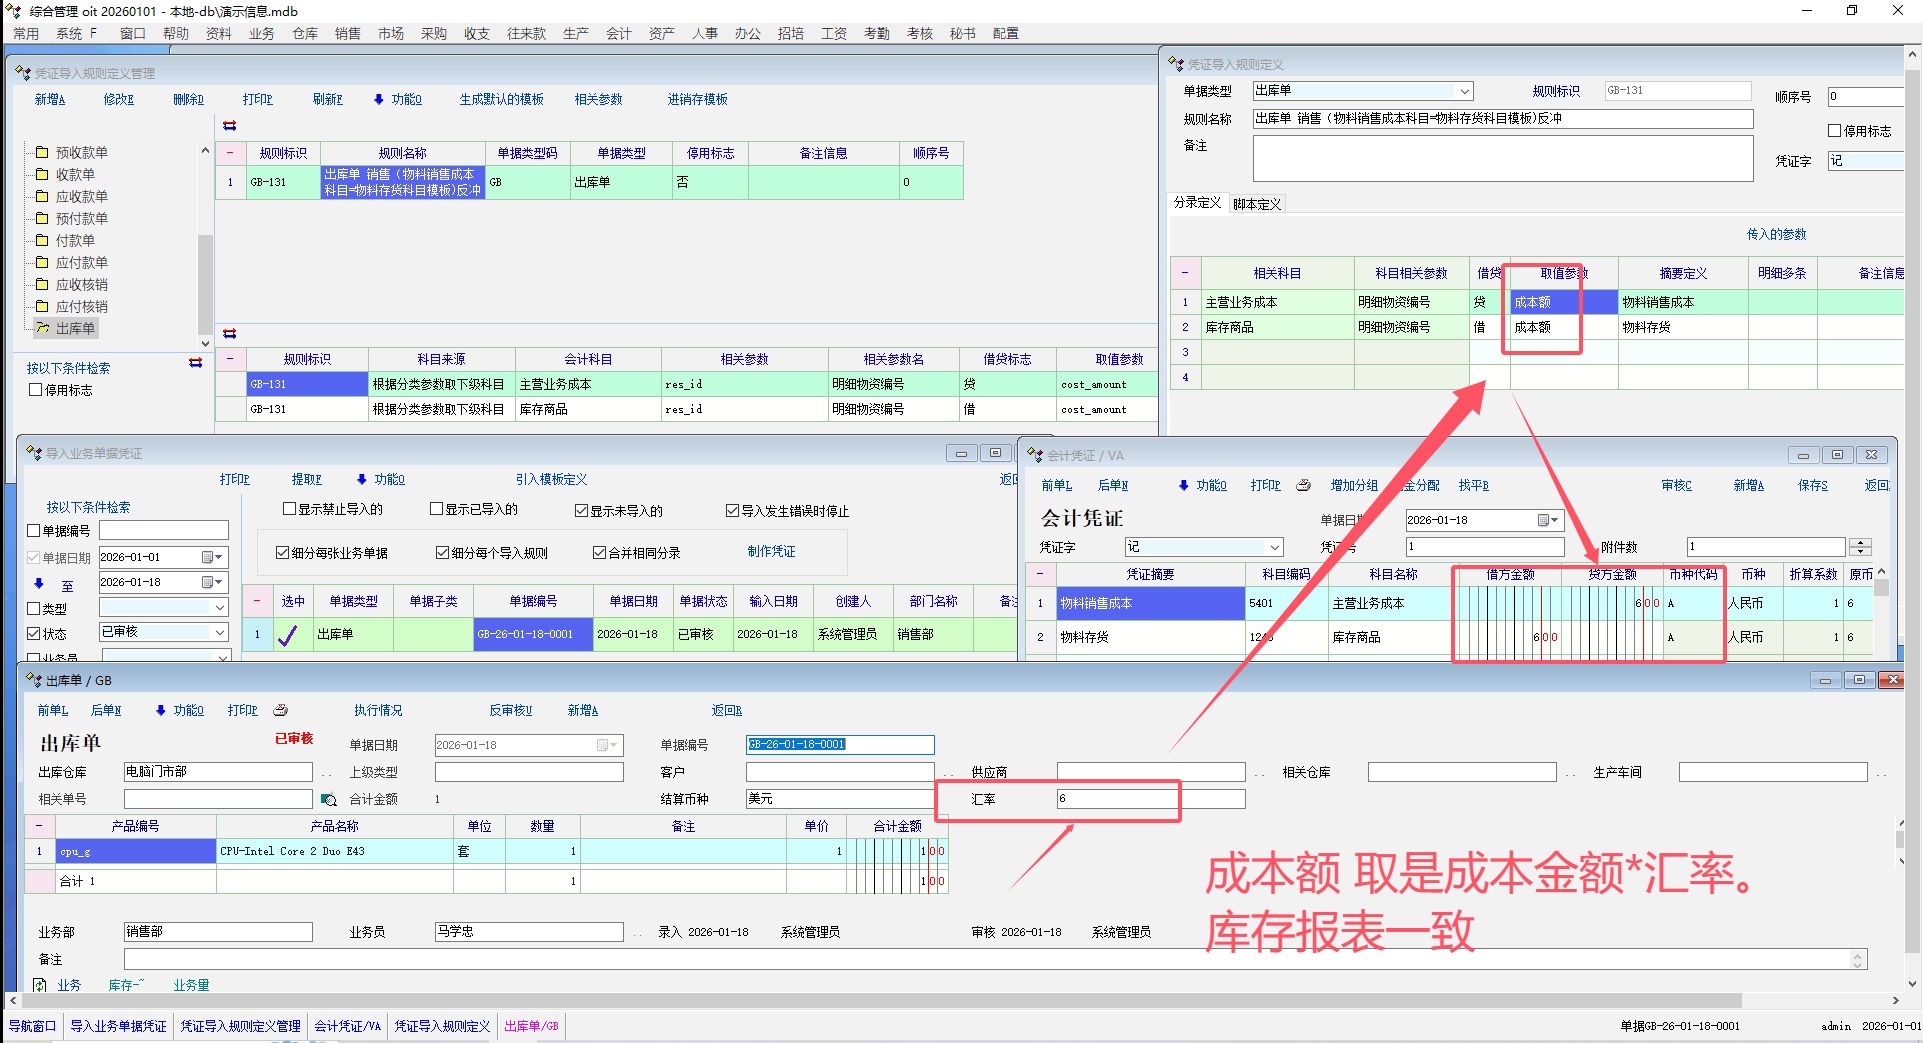Click the 汇率 input field
The height and width of the screenshot is (1043, 1923).
click(x=1117, y=799)
